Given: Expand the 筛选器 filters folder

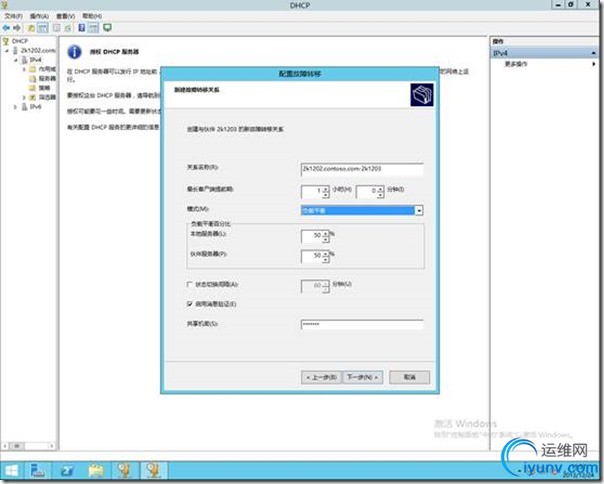Looking at the screenshot, I should coord(24,97).
